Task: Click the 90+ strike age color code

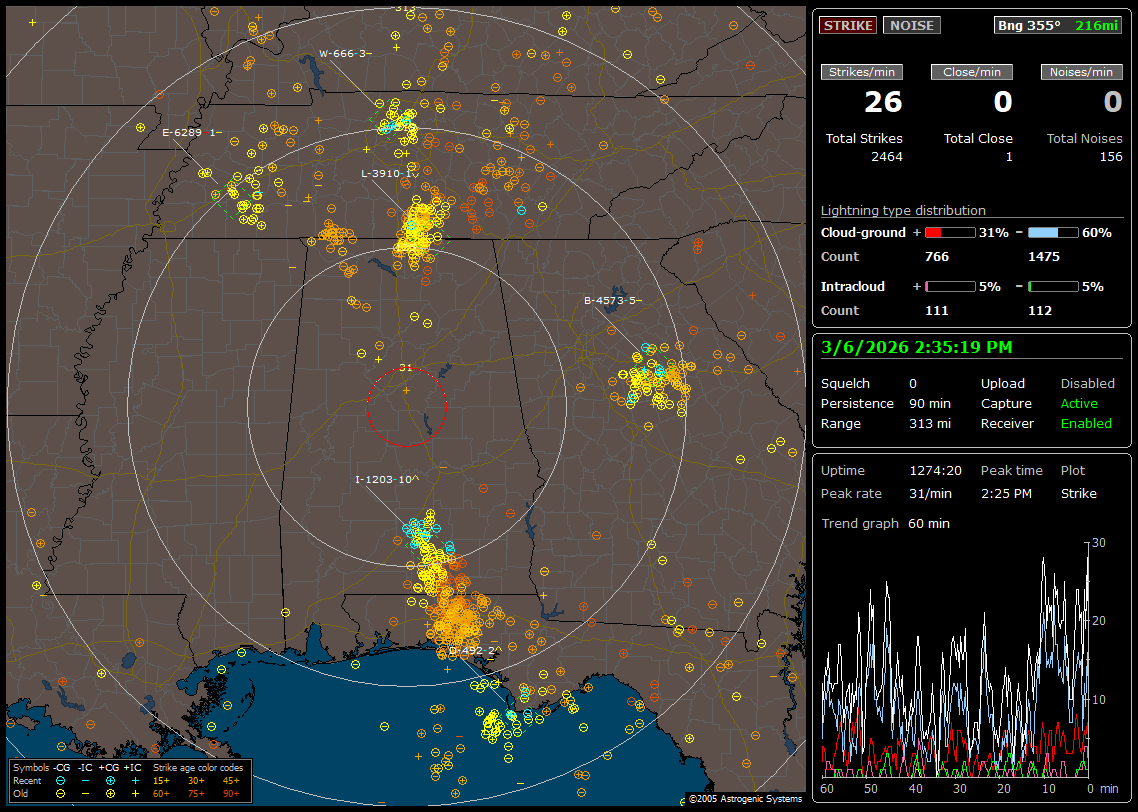Action: pyautogui.click(x=230, y=792)
